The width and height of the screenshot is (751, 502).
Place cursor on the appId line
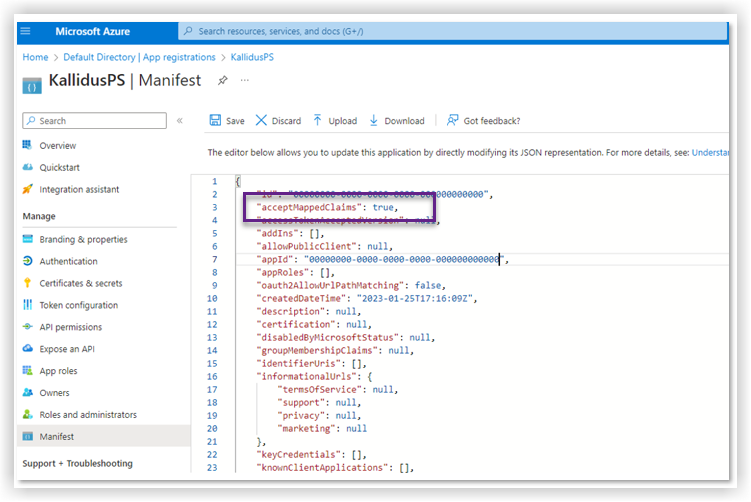point(481,259)
